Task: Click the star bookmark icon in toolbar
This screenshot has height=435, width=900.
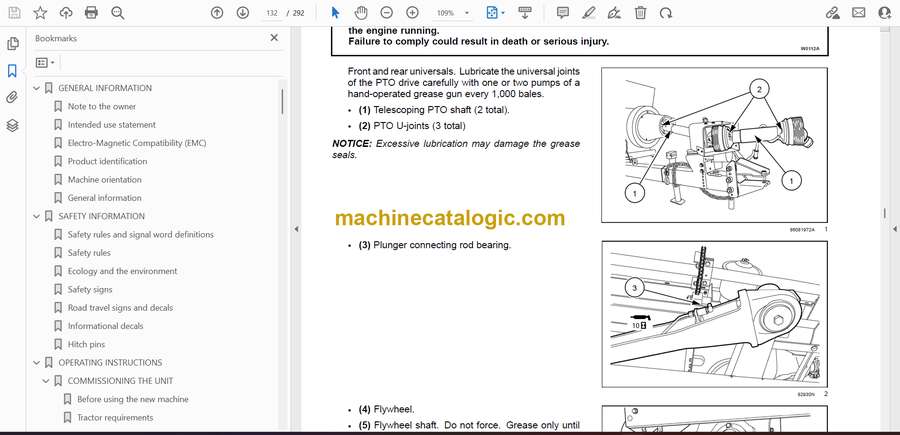Action: coord(40,13)
